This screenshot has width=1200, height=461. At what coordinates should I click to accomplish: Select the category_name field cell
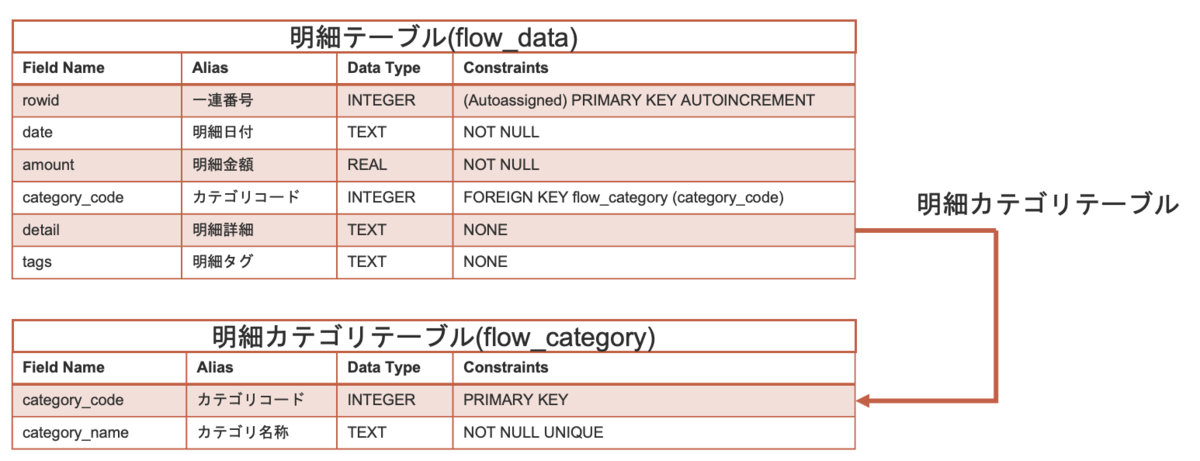[x=99, y=433]
